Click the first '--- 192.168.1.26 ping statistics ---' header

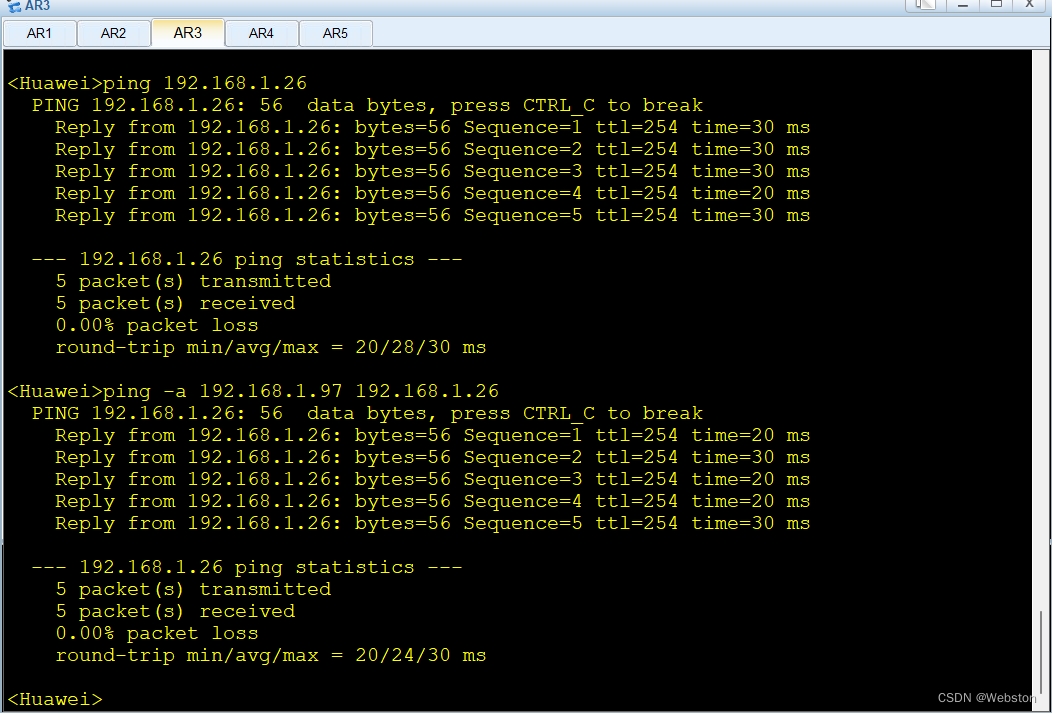click(x=247, y=259)
